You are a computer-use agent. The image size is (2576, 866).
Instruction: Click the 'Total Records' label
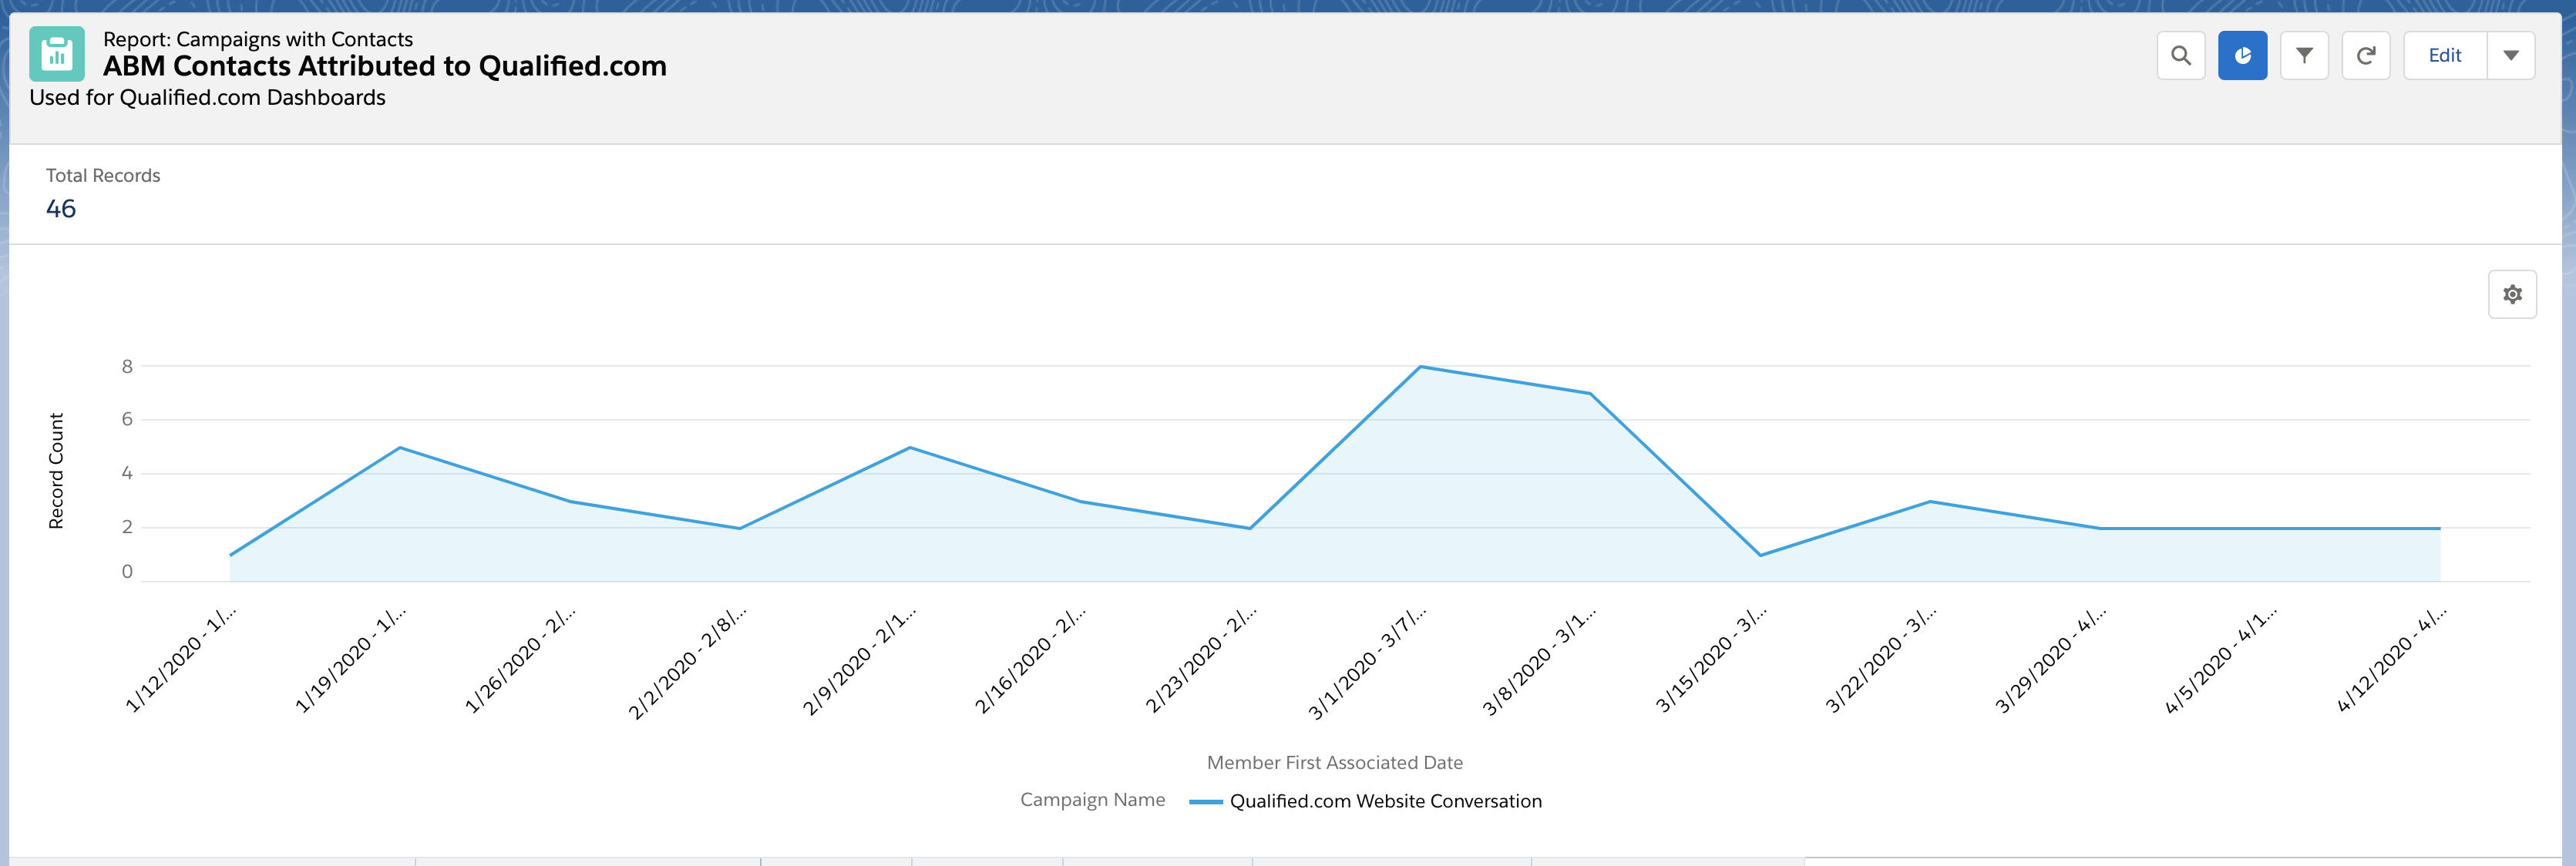point(103,175)
